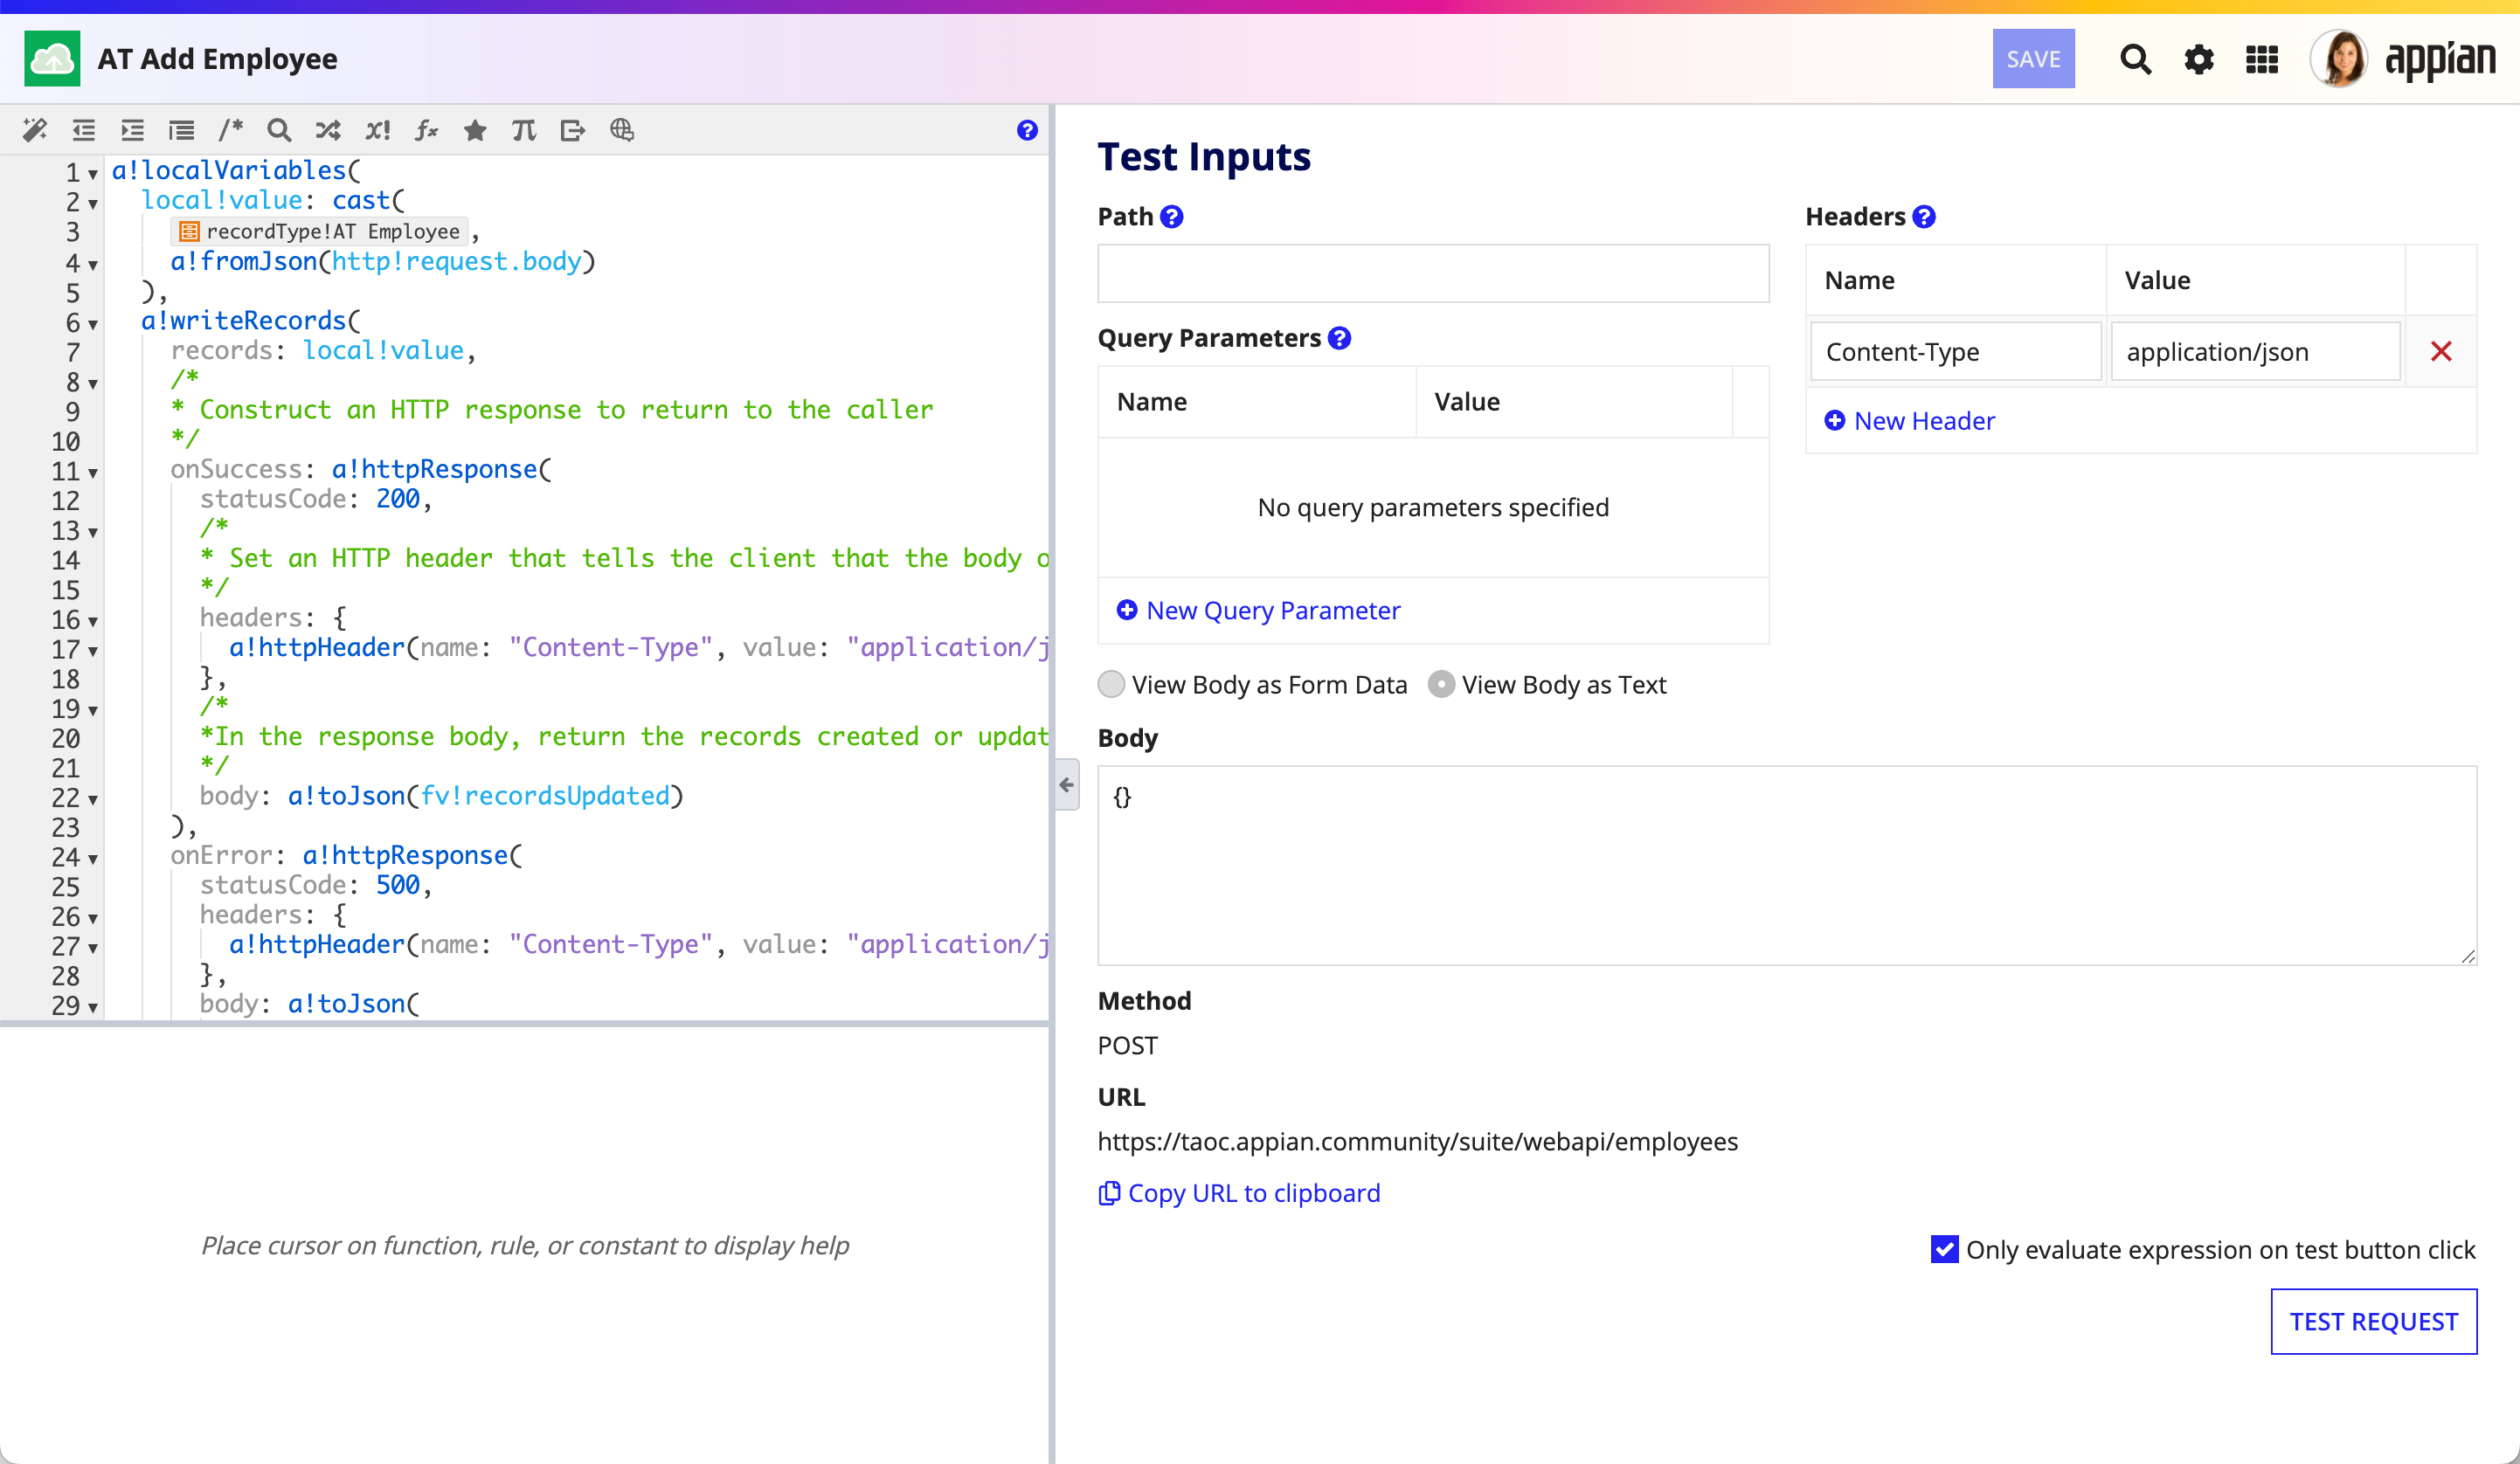Collapse code fold arrow on line 6
This screenshot has width=2520, height=1464.
pos(93,324)
